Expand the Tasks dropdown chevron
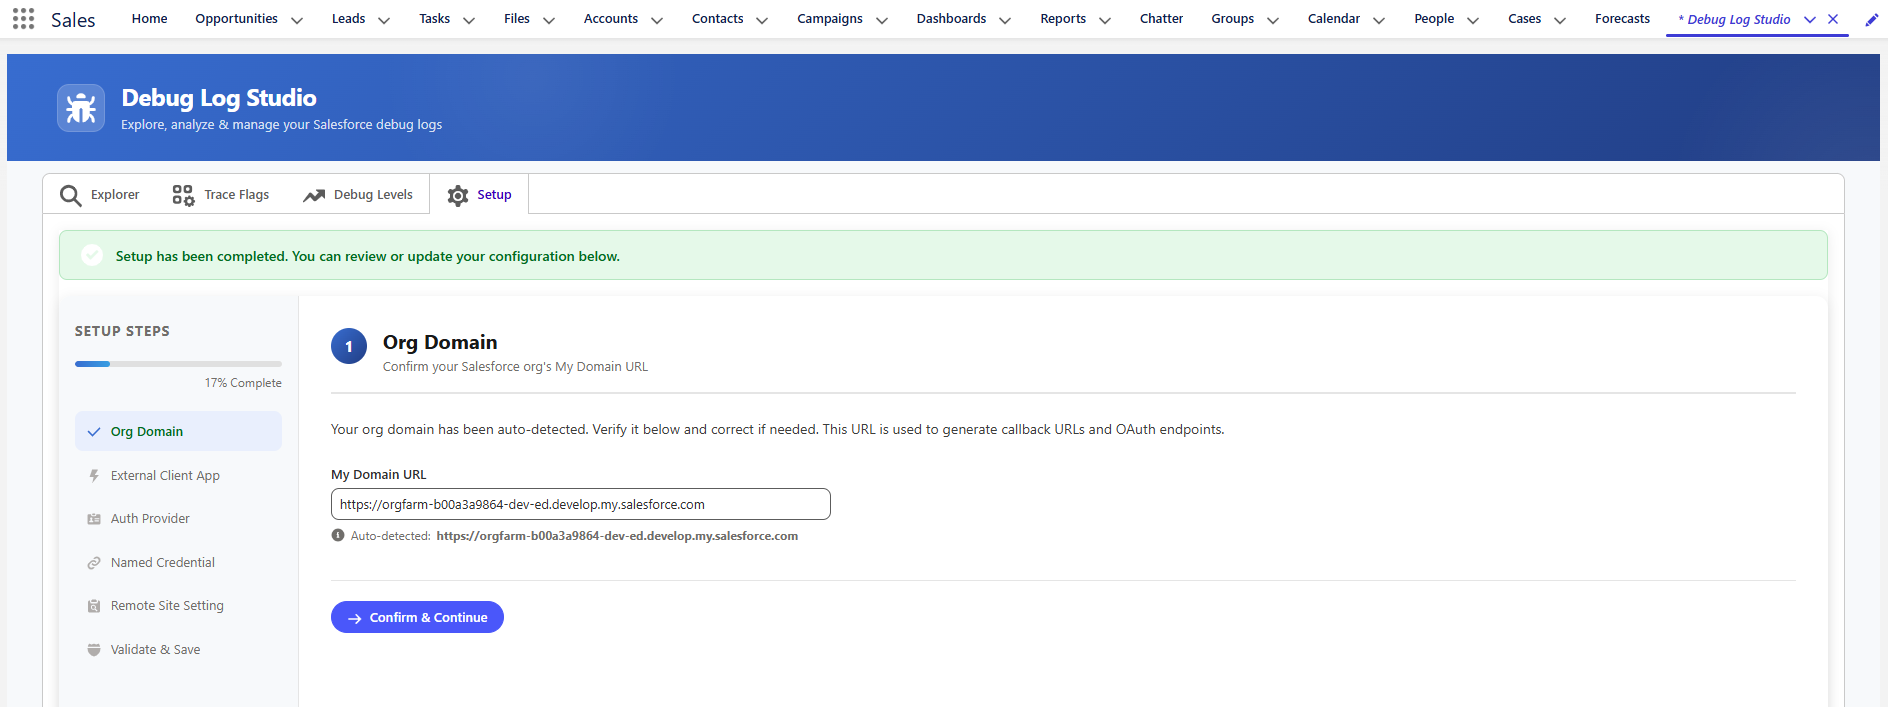Screen dimensions: 1888x707 point(469,20)
